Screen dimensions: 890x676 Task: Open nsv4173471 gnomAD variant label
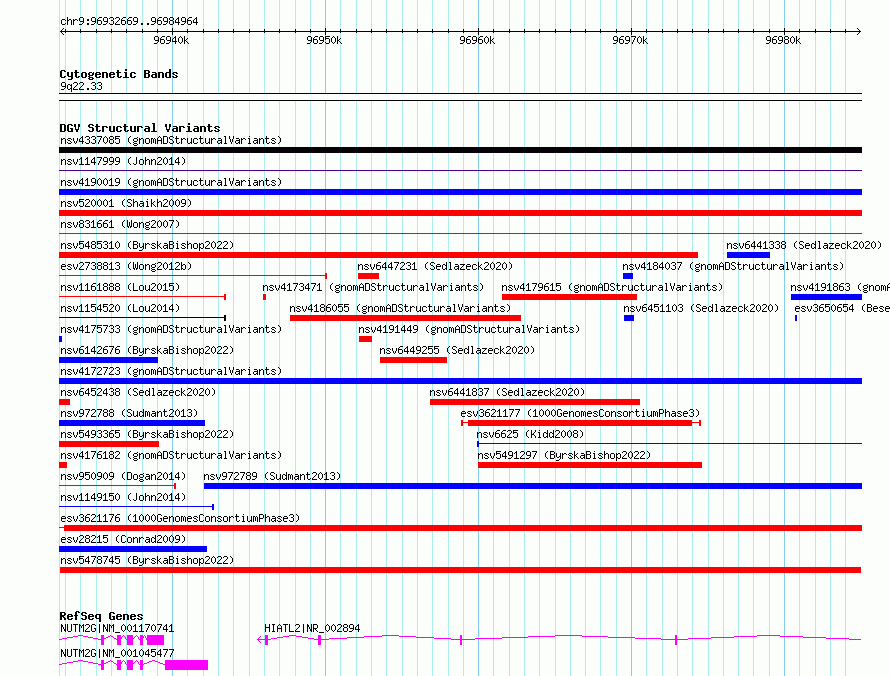click(x=373, y=287)
